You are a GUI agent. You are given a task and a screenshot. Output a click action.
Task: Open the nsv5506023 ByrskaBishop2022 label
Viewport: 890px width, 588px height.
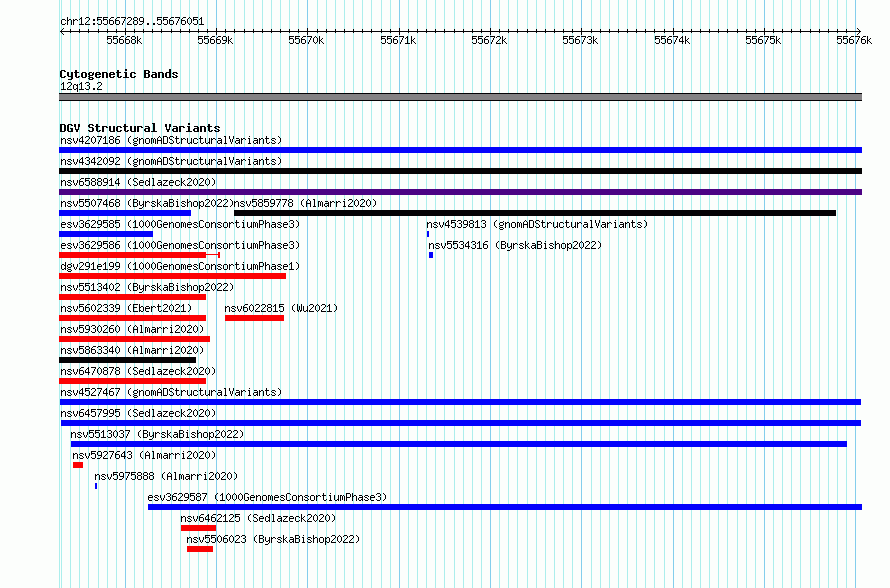274,539
